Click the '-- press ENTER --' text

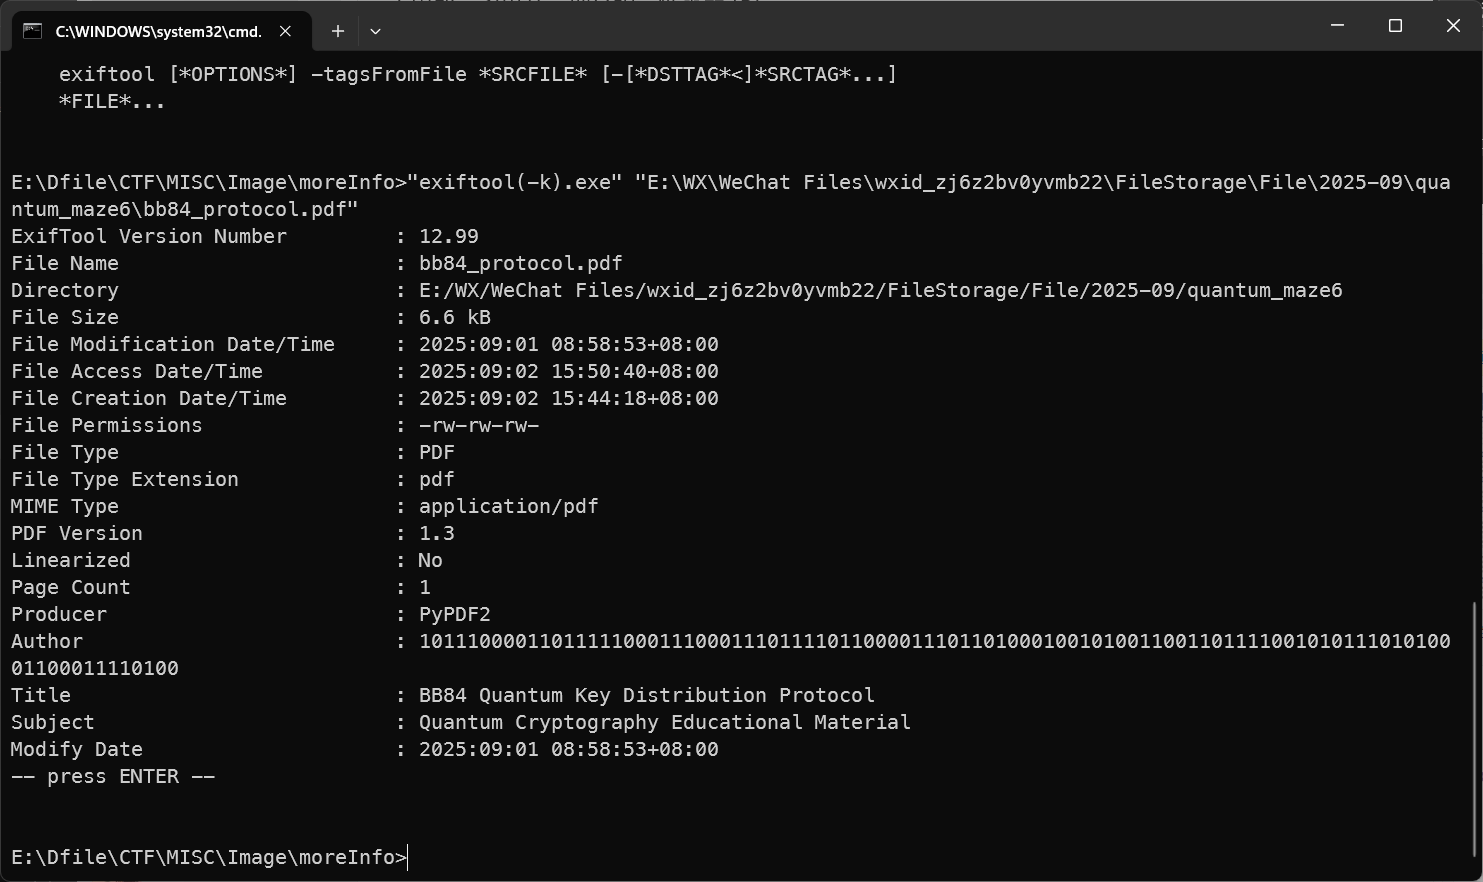113,777
